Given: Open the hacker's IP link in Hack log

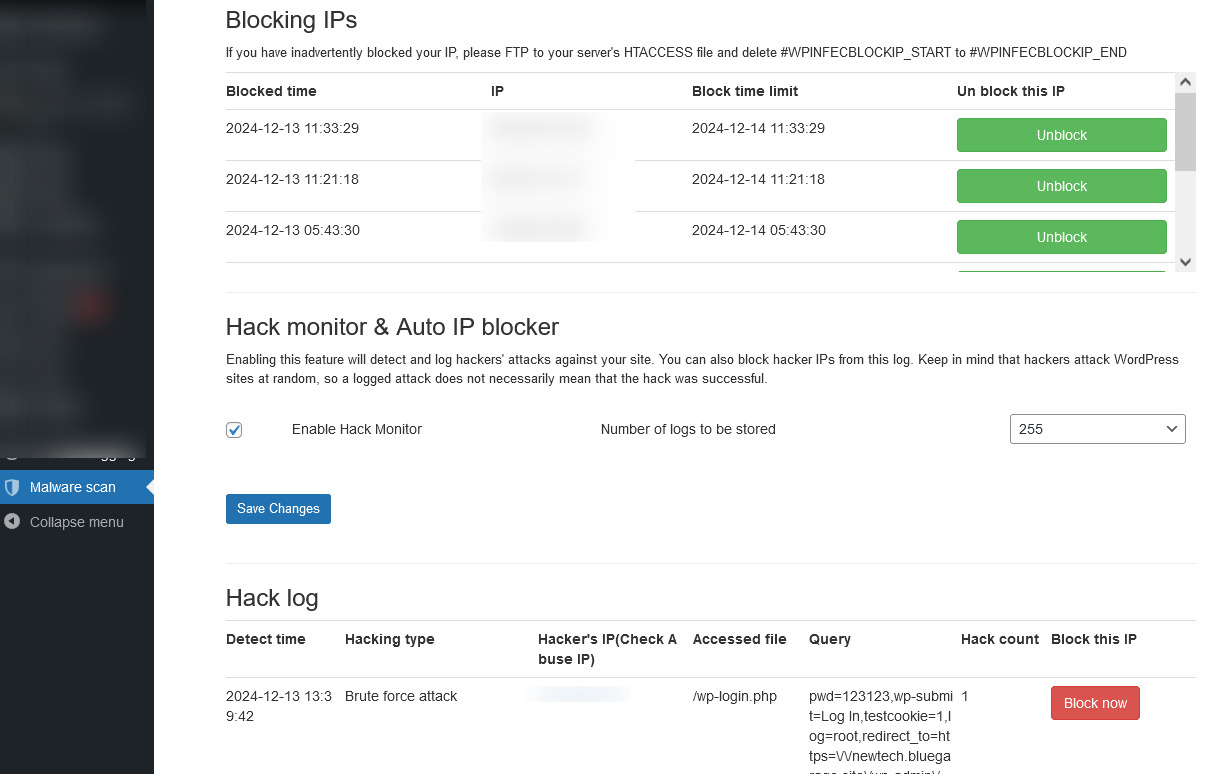Looking at the screenshot, I should pos(580,694).
